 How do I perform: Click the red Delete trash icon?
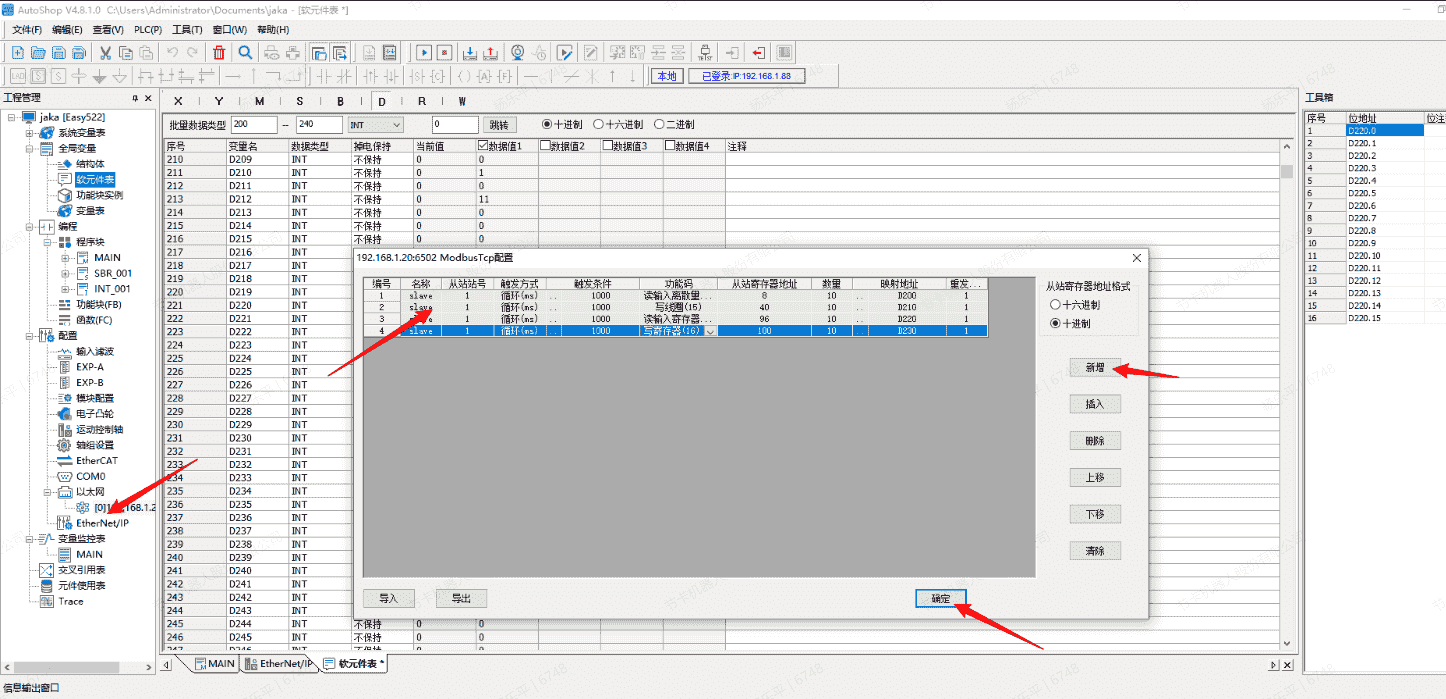point(219,52)
